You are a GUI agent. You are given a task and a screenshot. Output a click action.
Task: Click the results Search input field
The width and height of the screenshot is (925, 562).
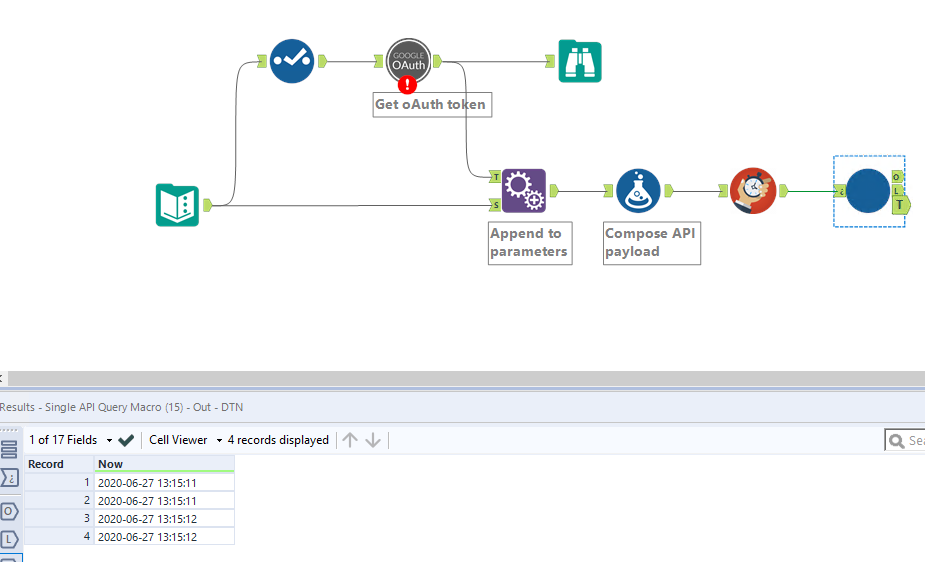906,441
